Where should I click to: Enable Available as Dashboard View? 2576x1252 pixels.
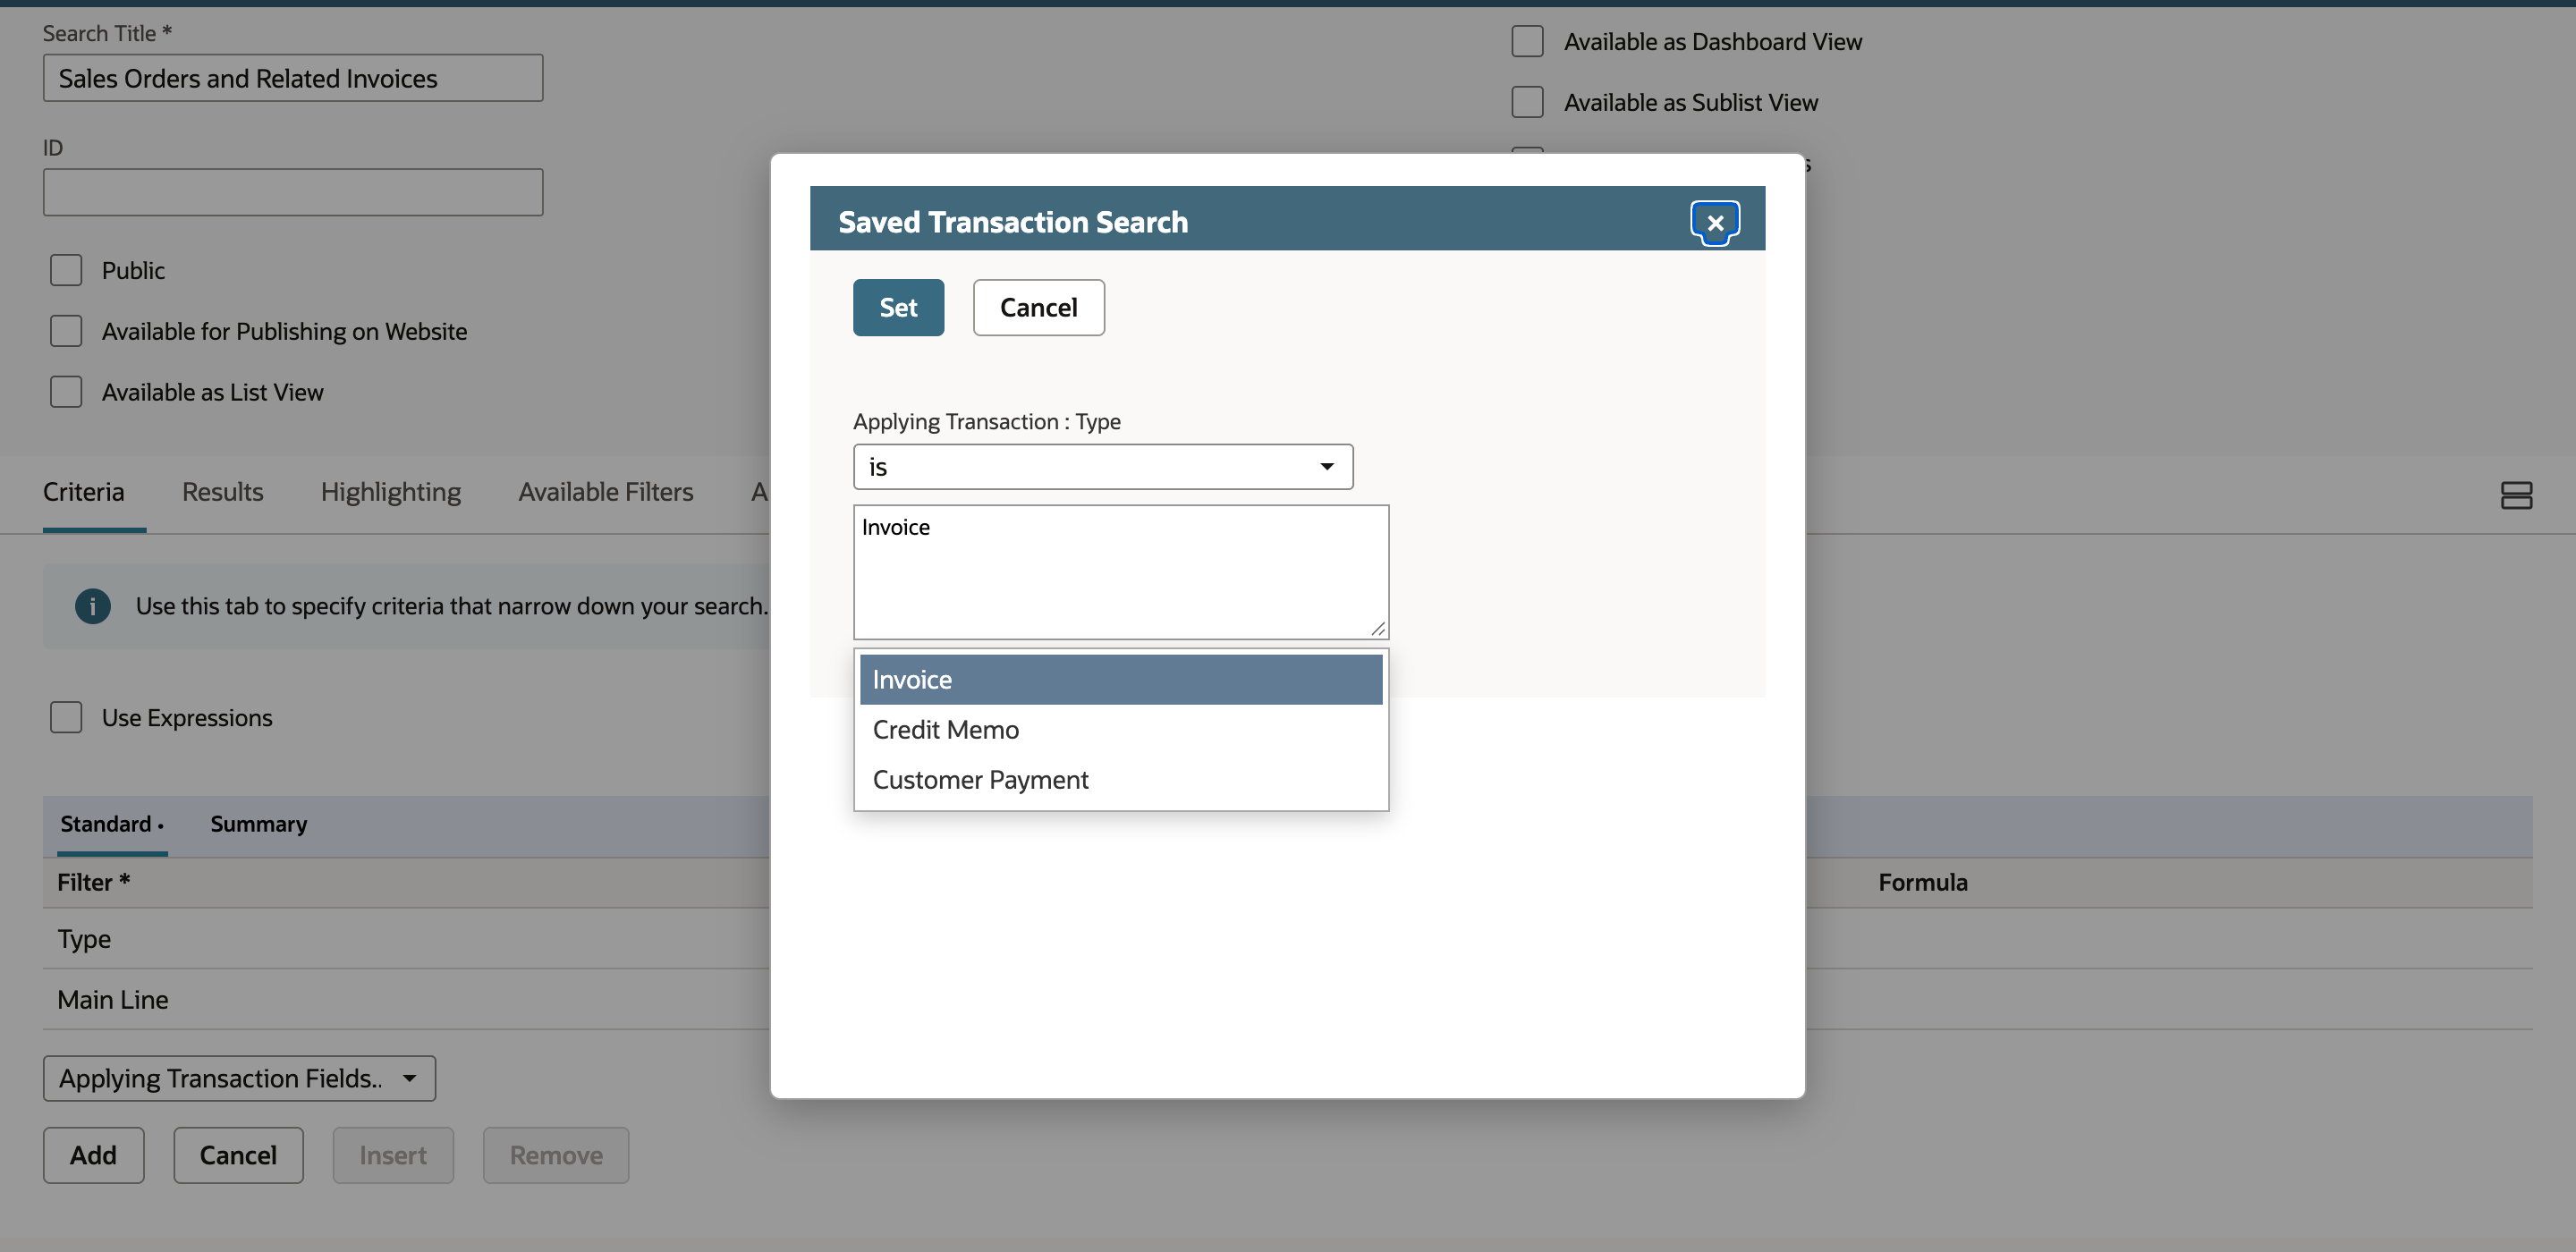(x=1527, y=41)
